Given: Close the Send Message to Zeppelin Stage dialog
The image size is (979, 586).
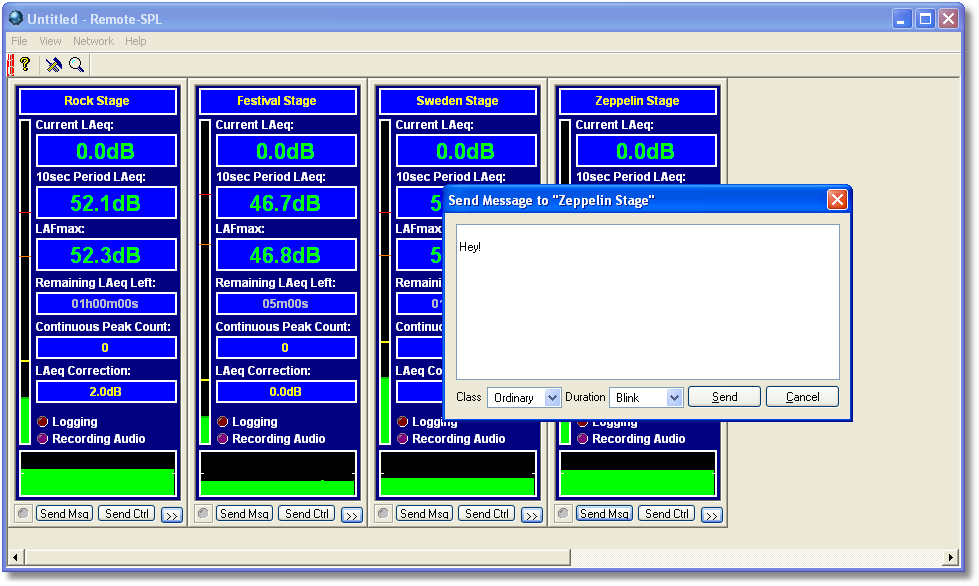Looking at the screenshot, I should [837, 200].
